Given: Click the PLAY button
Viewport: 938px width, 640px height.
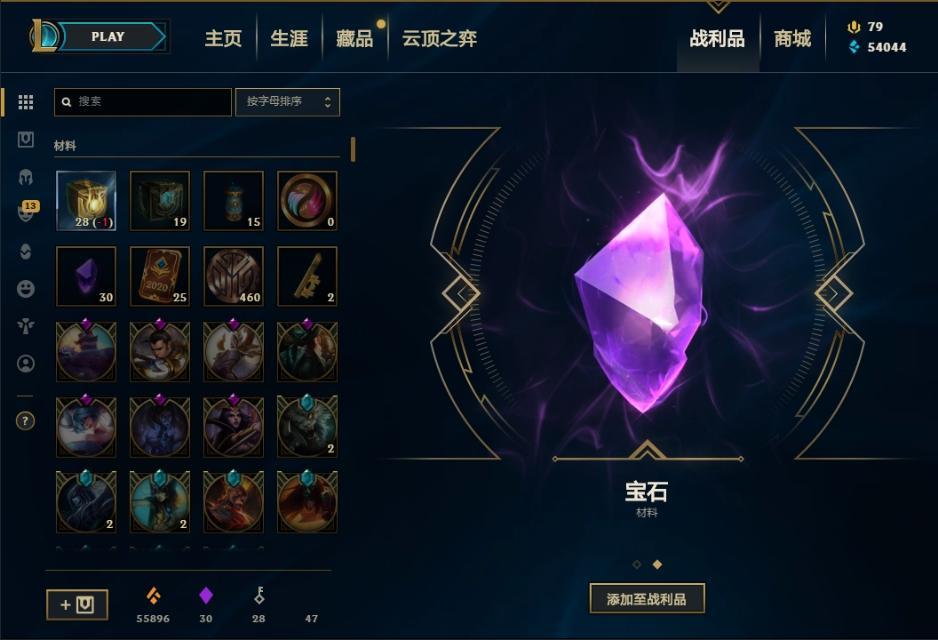Looking at the screenshot, I should pyautogui.click(x=108, y=36).
